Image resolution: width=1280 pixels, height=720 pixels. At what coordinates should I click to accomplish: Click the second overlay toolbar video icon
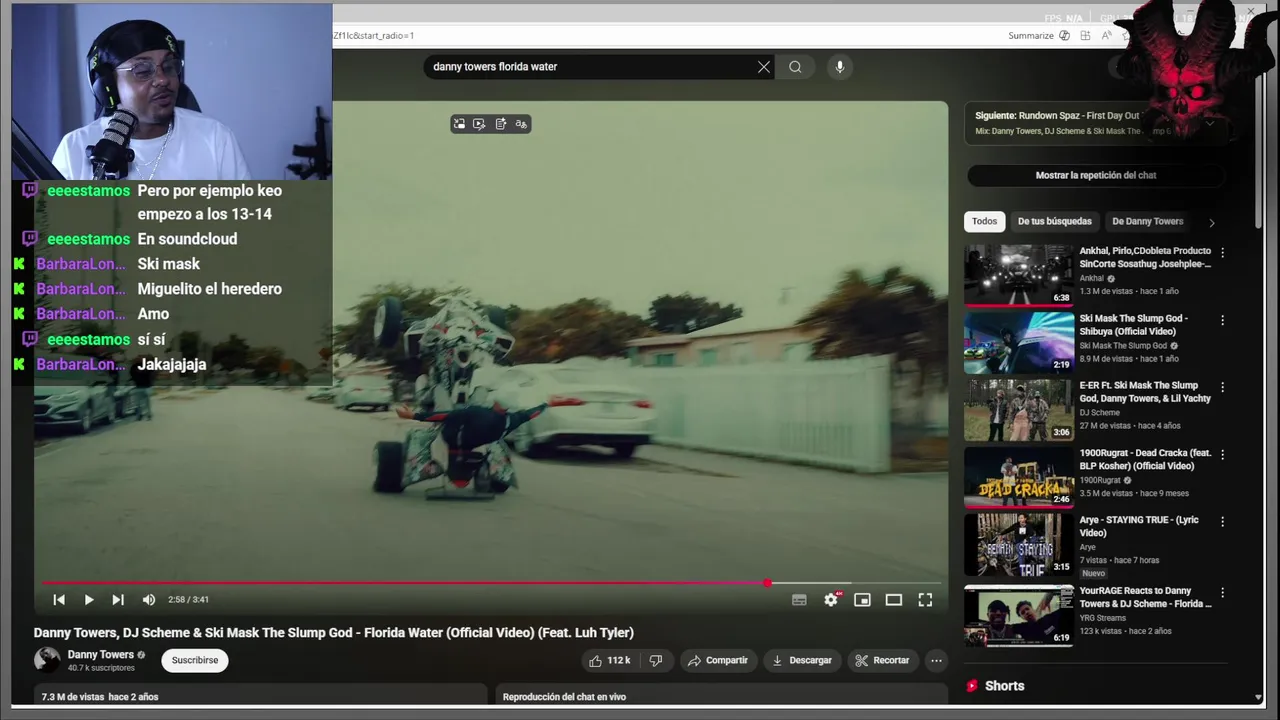(479, 124)
